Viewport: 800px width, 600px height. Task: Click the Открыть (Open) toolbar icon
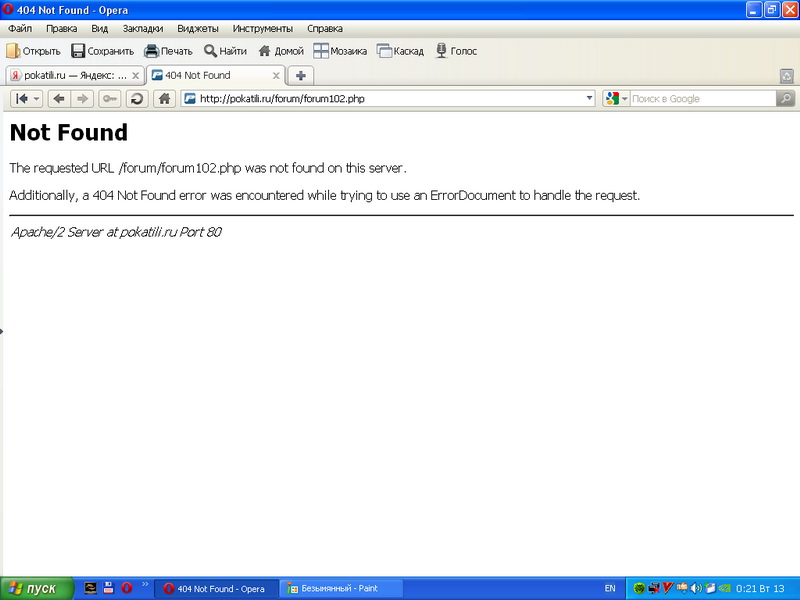(x=14, y=51)
